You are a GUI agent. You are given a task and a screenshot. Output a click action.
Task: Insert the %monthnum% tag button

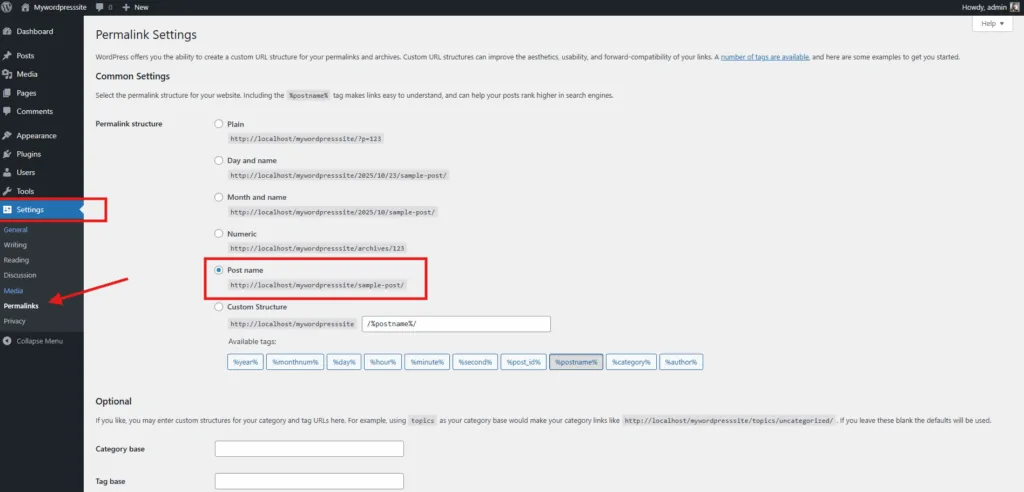295,362
